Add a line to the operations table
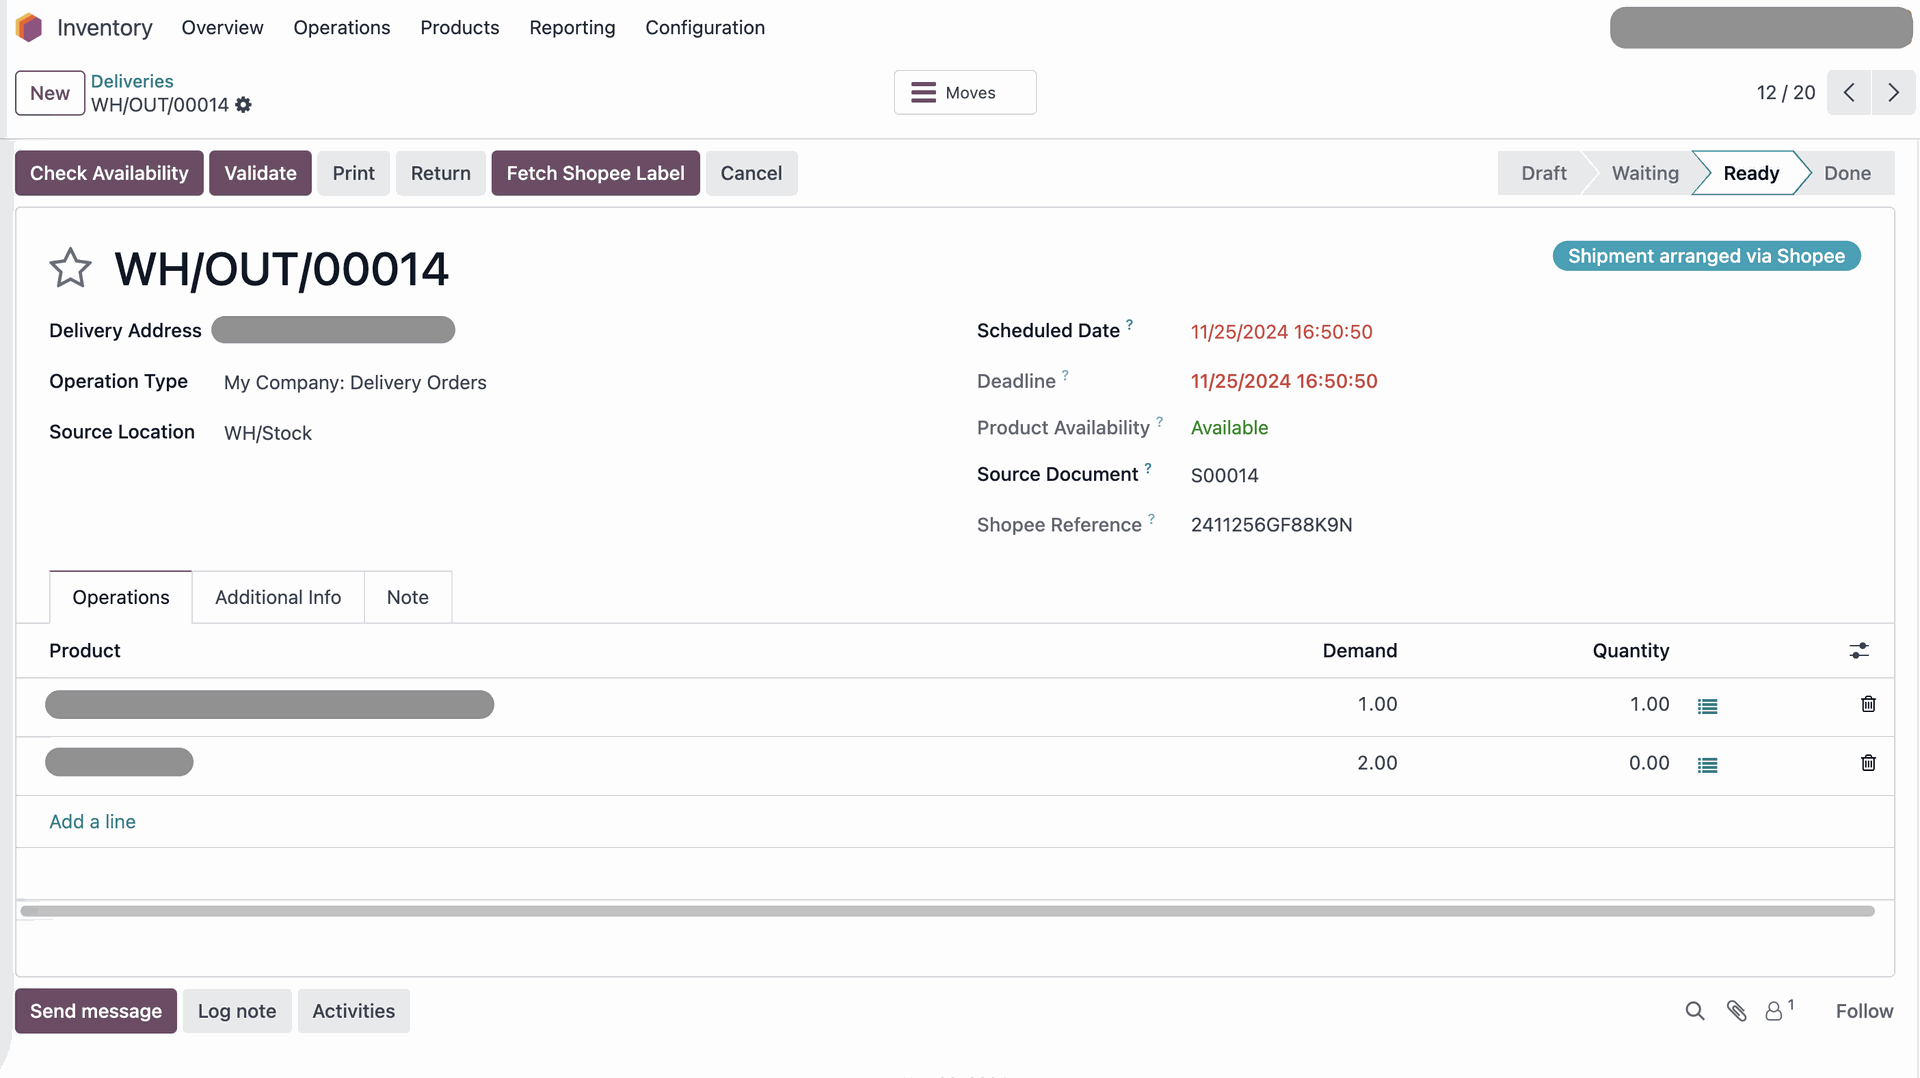1920x1078 pixels. click(91, 821)
